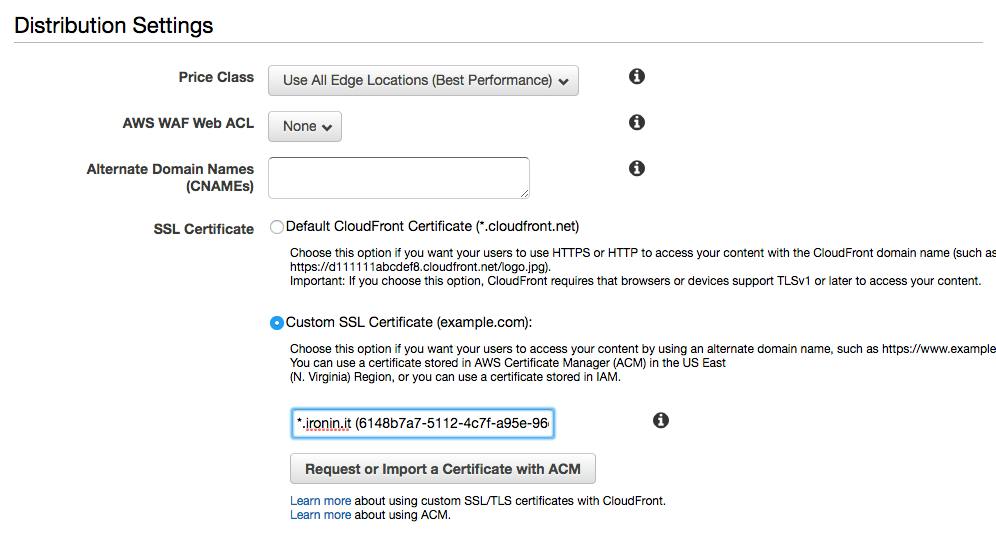
Task: Open the Price Class dropdown
Action: click(423, 81)
